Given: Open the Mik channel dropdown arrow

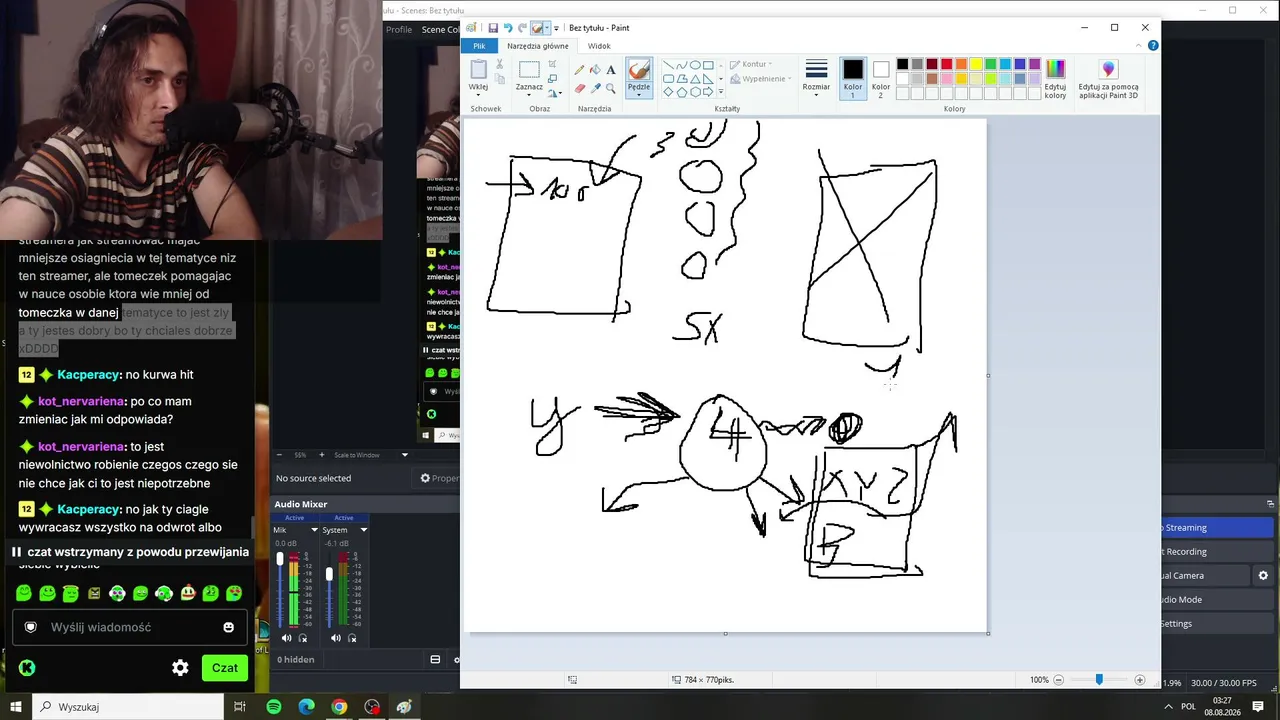Looking at the screenshot, I should [x=314, y=530].
